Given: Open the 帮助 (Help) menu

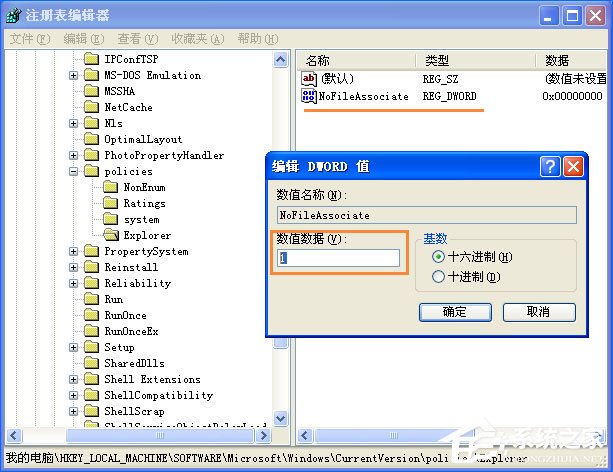Looking at the screenshot, I should coord(258,39).
